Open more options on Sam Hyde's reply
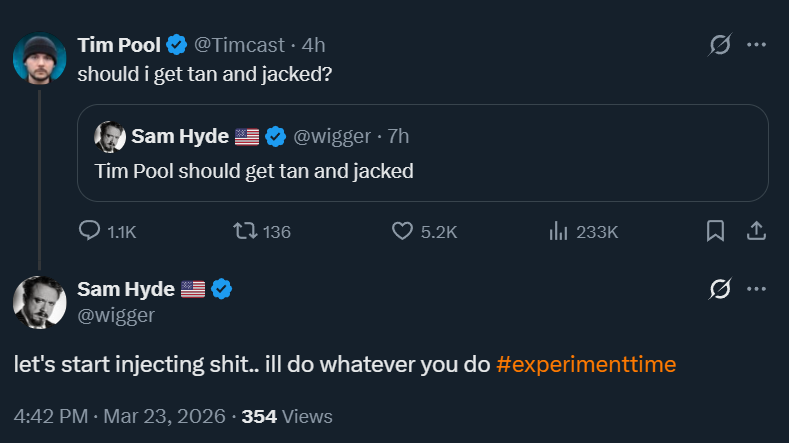 click(757, 289)
